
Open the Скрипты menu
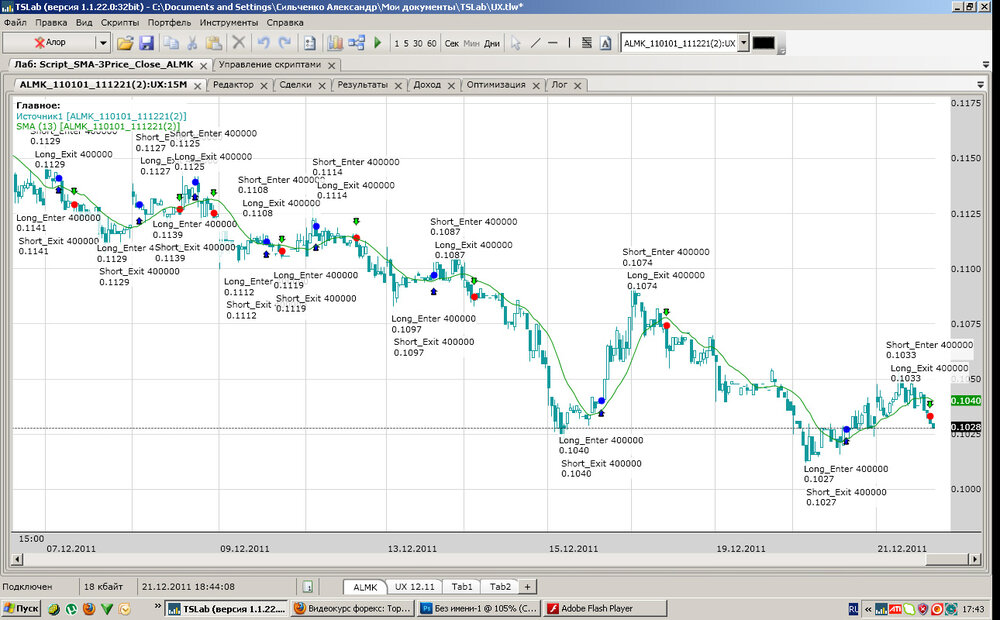[120, 21]
